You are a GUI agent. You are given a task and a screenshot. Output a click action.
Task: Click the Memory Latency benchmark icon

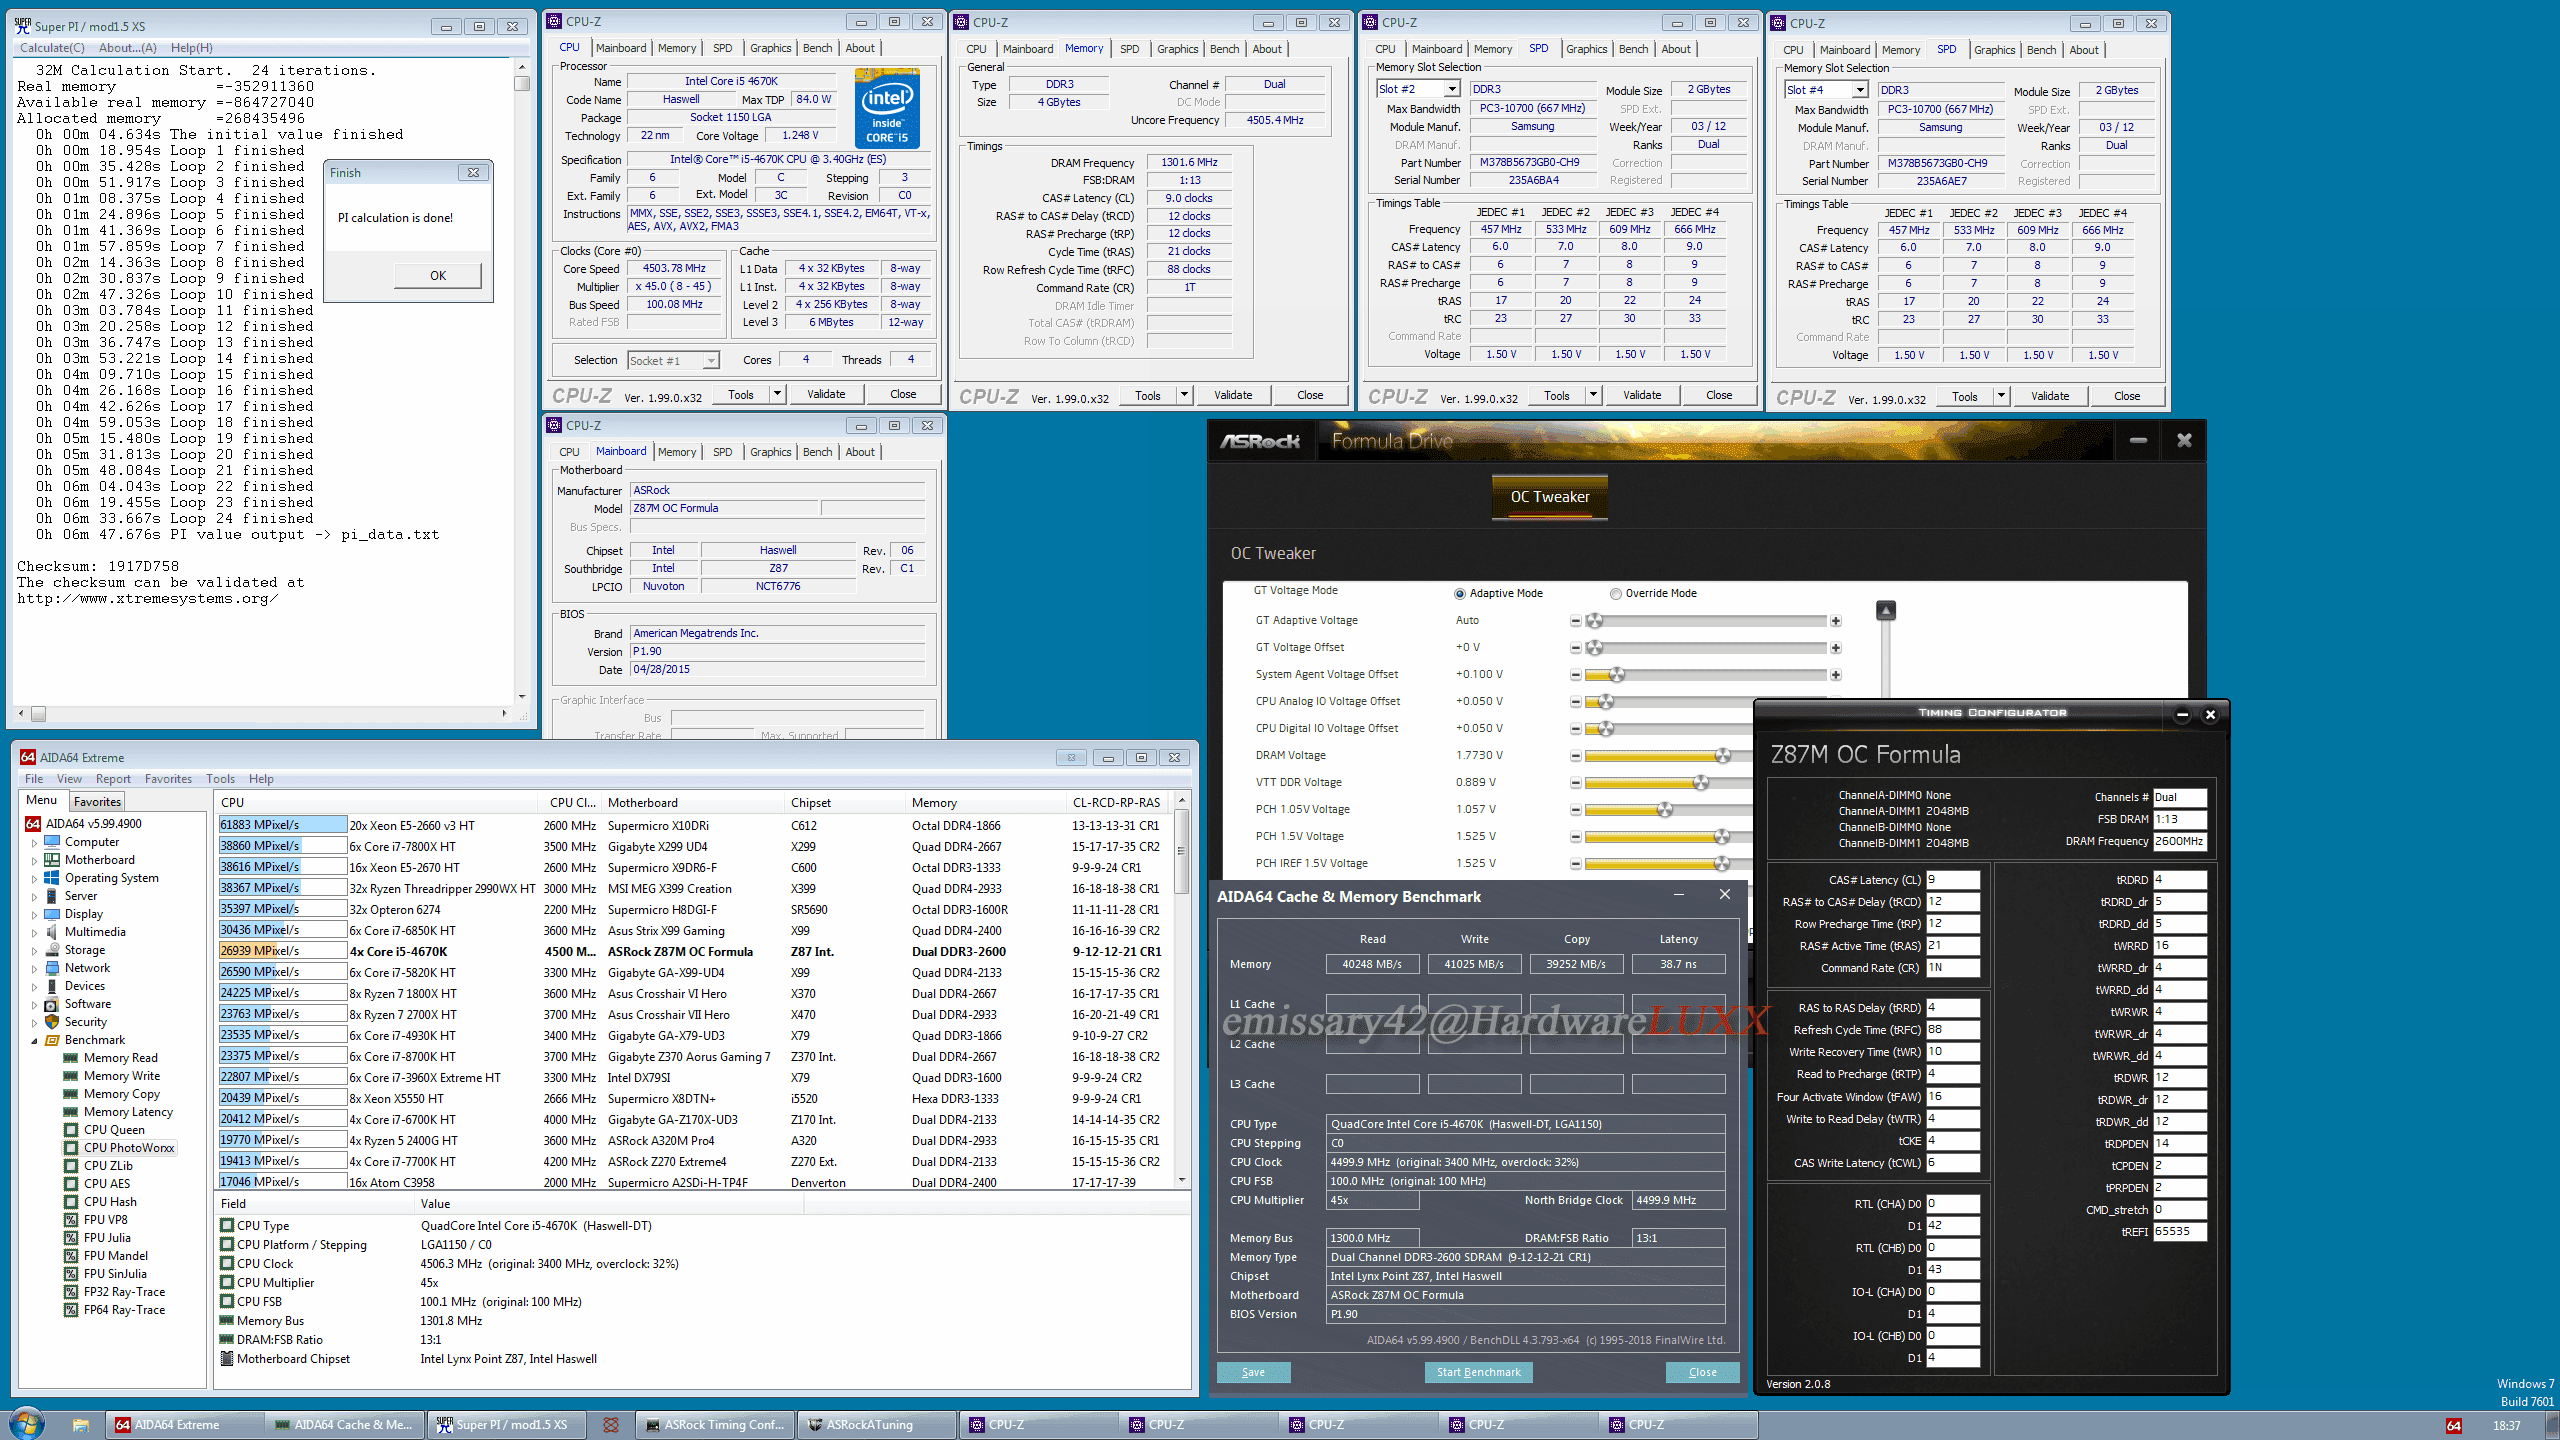click(70, 1112)
